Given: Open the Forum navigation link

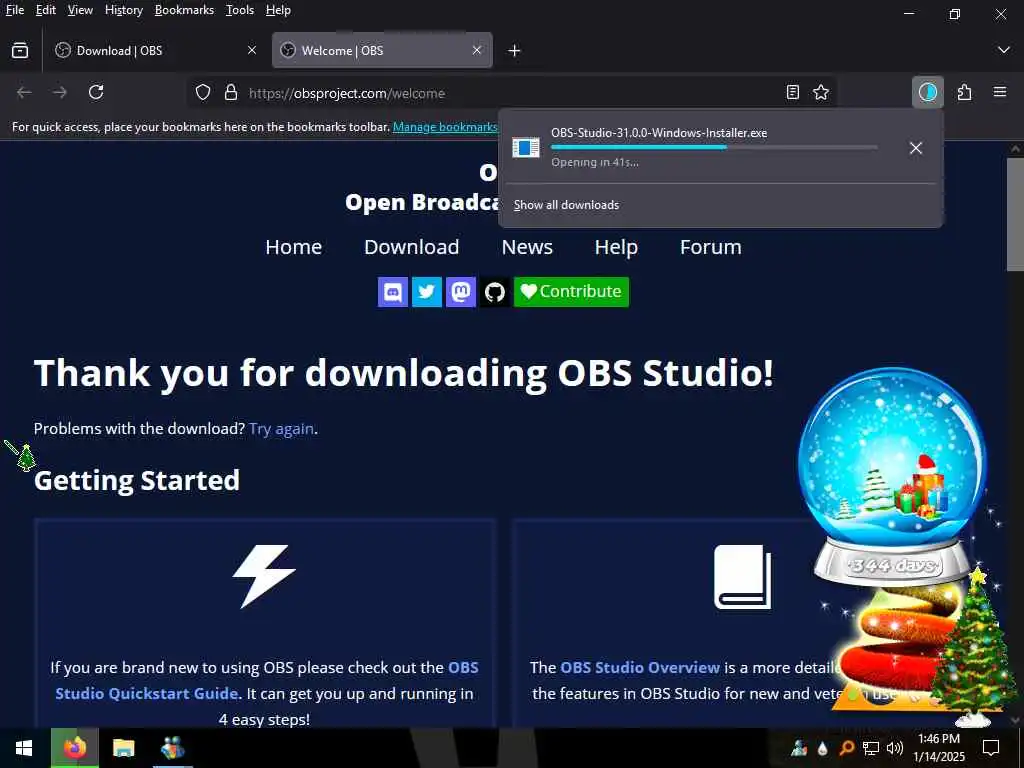Looking at the screenshot, I should tap(711, 247).
